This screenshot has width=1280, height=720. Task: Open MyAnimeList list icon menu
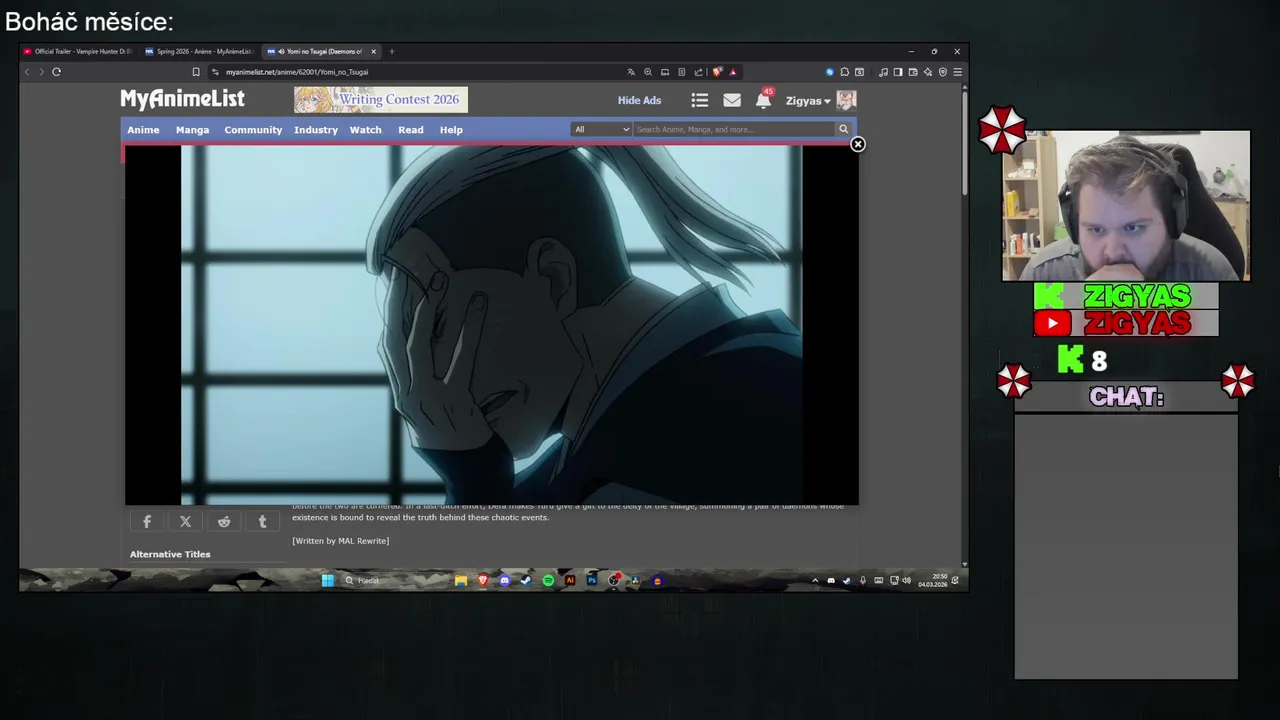(700, 100)
